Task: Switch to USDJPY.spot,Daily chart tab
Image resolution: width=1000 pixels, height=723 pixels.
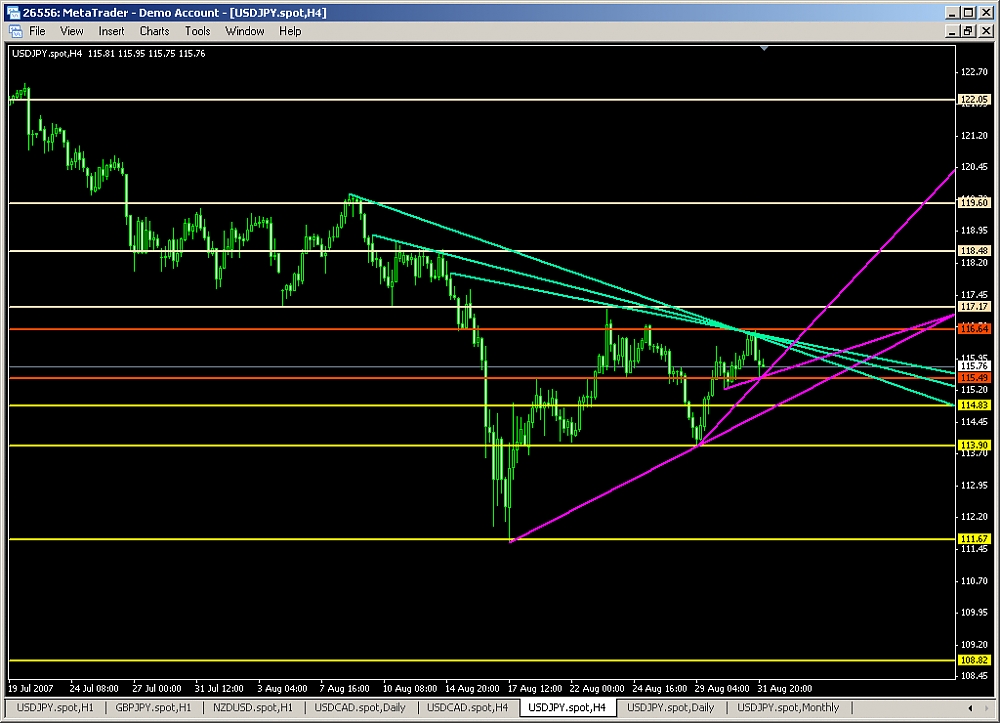Action: [670, 707]
